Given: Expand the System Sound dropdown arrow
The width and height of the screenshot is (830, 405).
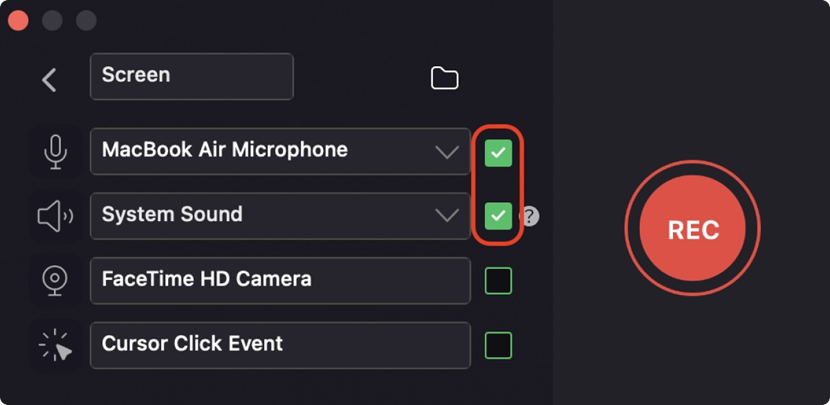Looking at the screenshot, I should click(446, 215).
